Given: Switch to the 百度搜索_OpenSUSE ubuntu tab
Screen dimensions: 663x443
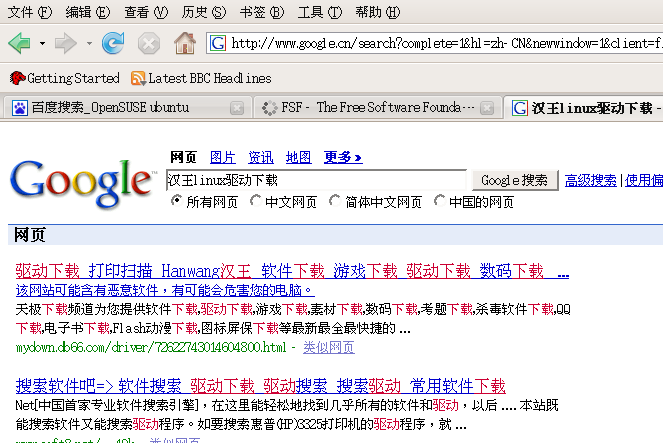Looking at the screenshot, I should (x=127, y=108).
